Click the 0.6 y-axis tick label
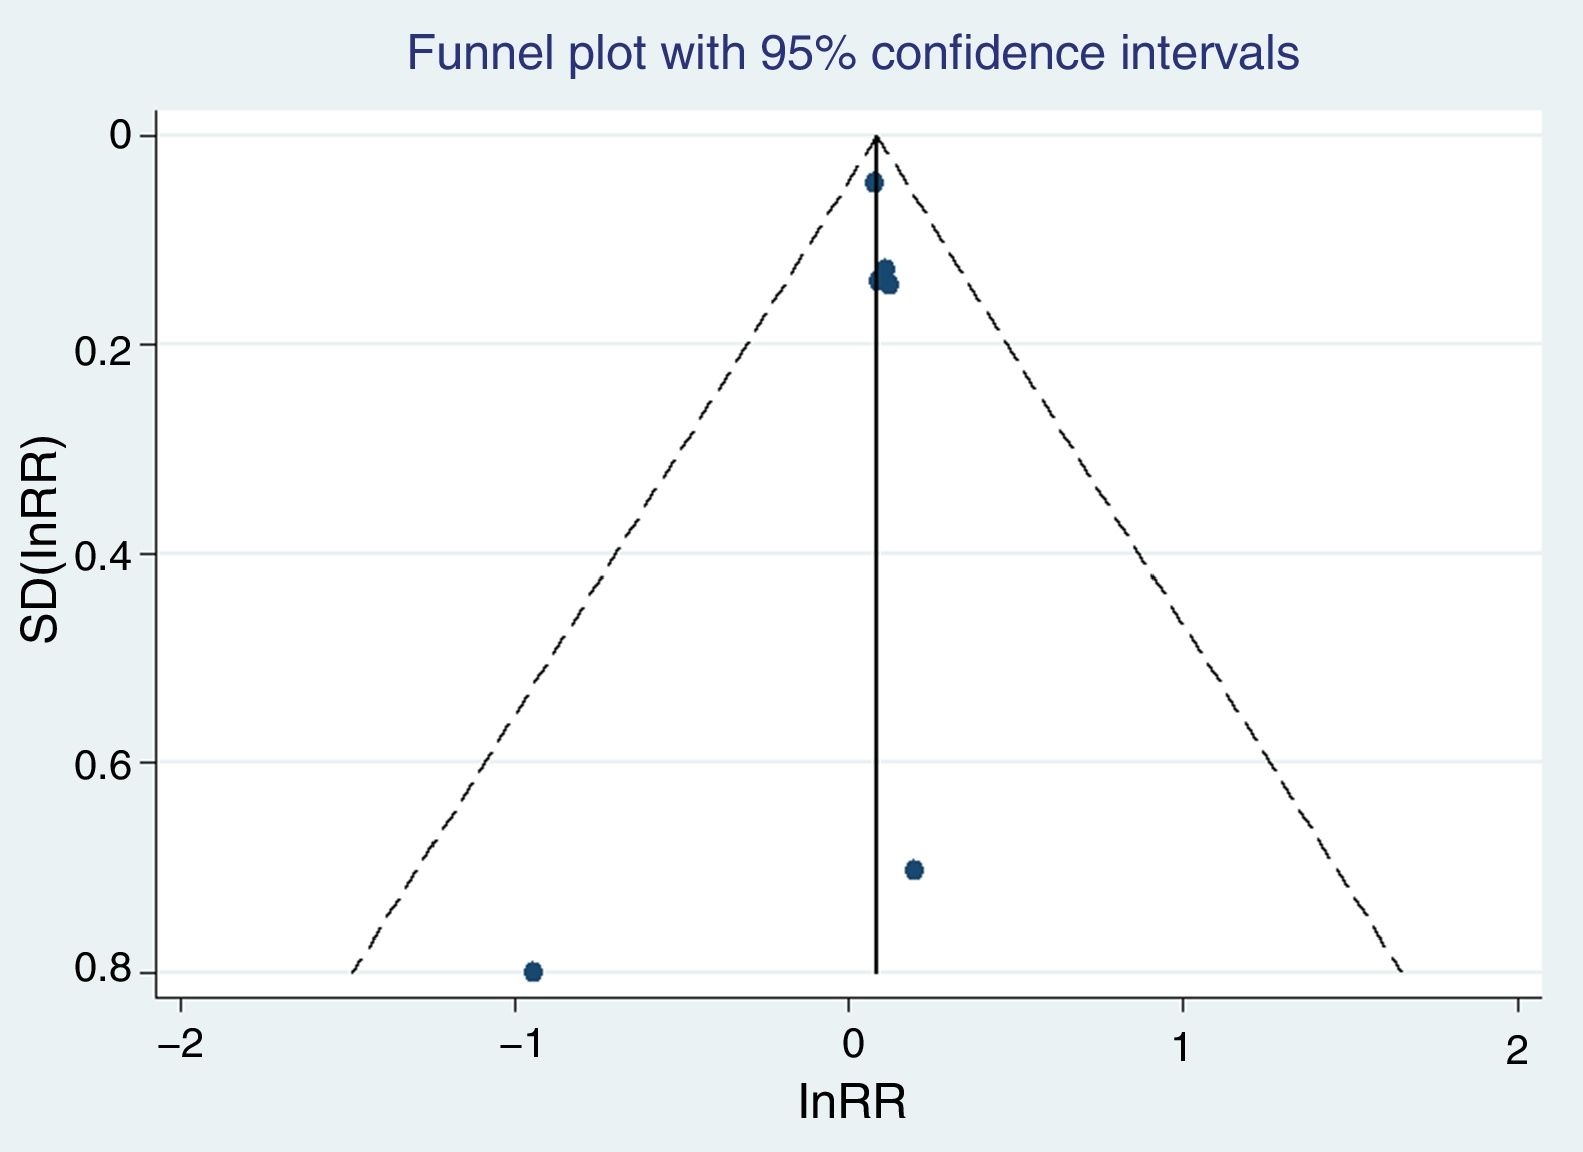This screenshot has height=1152, width=1583. click(x=103, y=767)
